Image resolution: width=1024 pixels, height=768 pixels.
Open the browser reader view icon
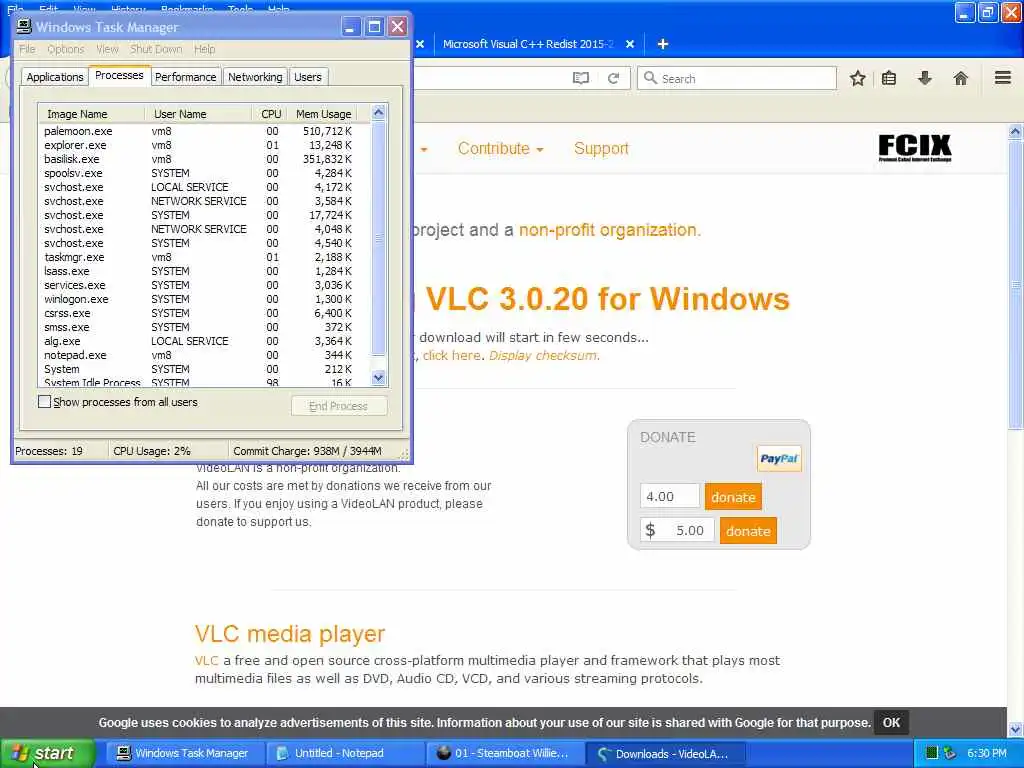(581, 78)
